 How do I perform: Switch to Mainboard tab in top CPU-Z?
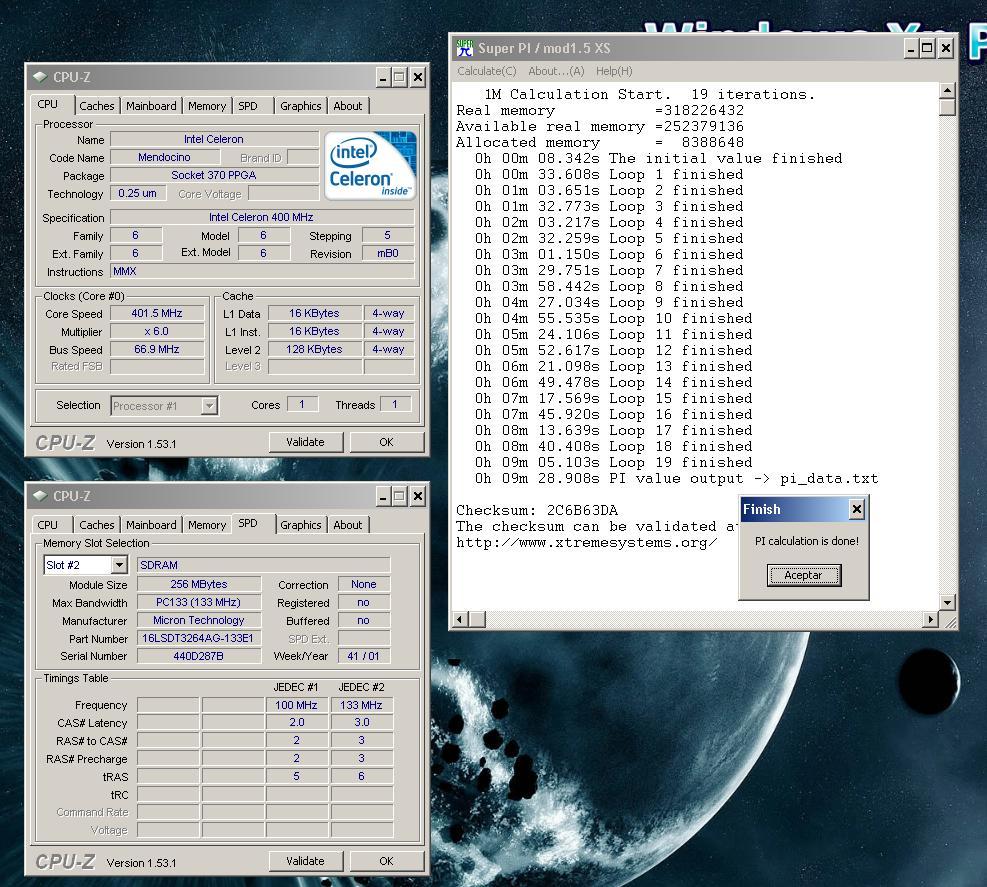point(151,106)
